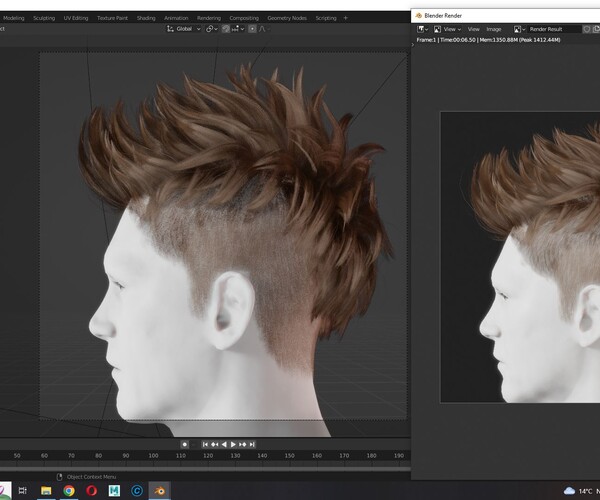Open the proportional editing falloff menu
Viewport: 600px width, 500px height.
pyautogui.click(x=264, y=29)
